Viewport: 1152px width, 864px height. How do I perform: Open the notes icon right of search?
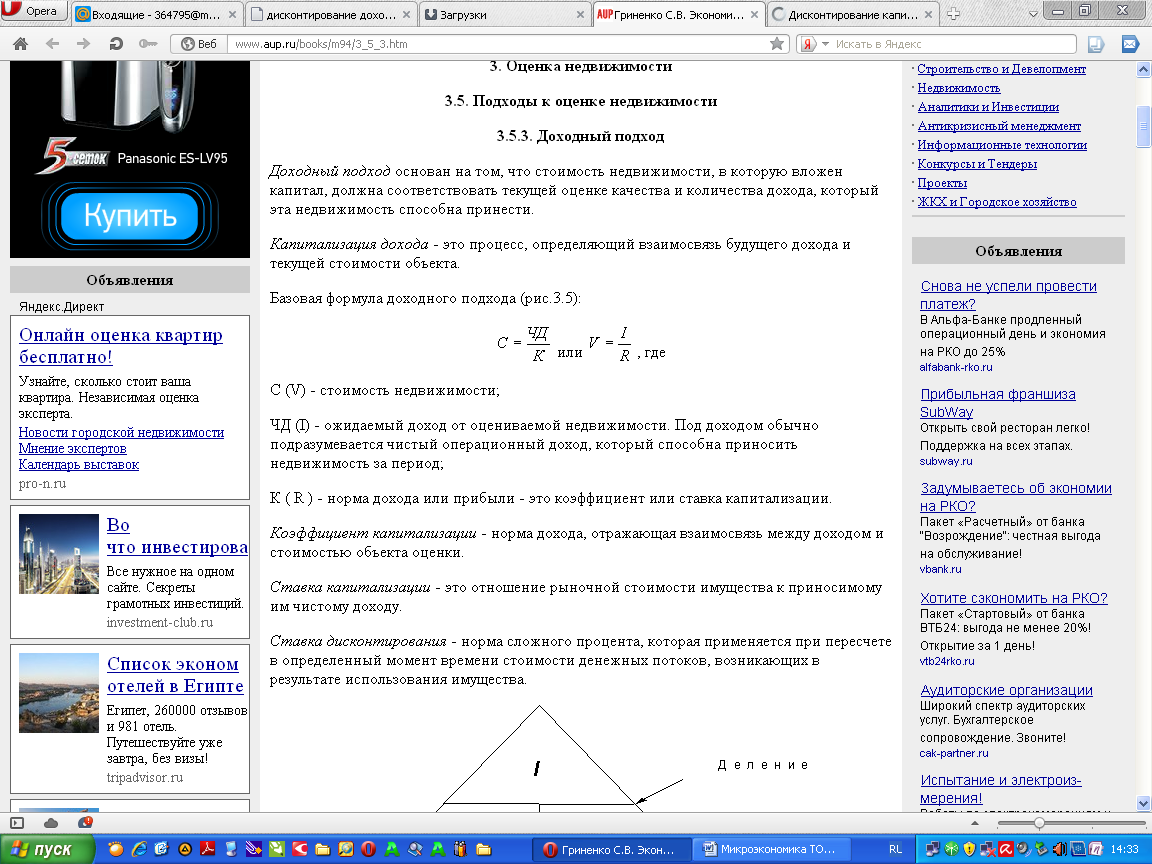click(x=1095, y=45)
